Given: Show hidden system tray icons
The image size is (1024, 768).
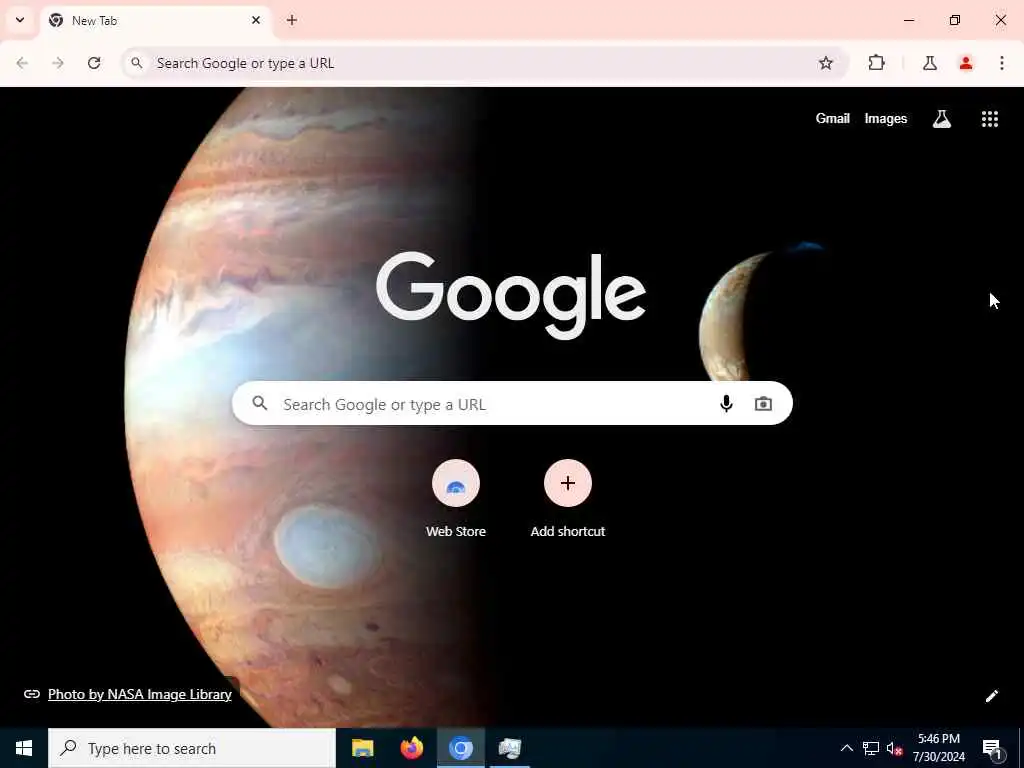Looking at the screenshot, I should tap(846, 748).
